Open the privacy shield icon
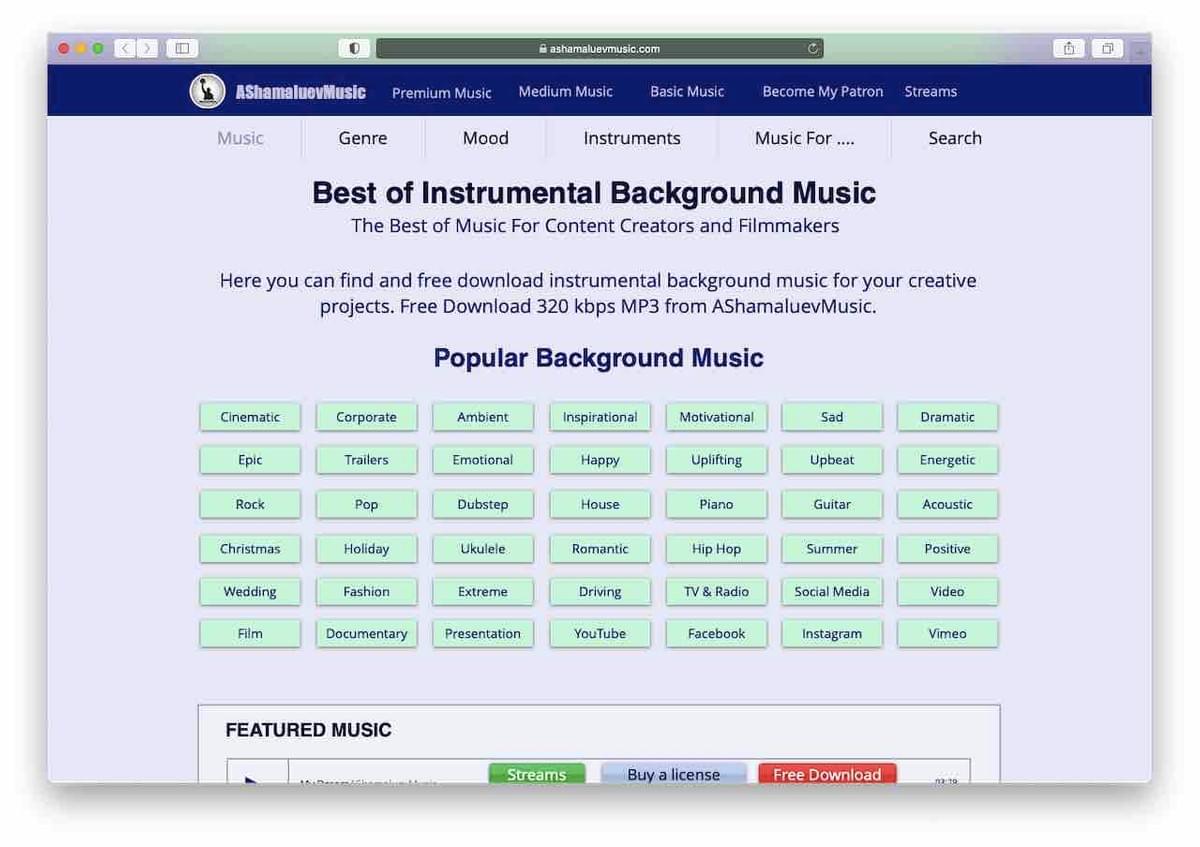 click(x=354, y=48)
